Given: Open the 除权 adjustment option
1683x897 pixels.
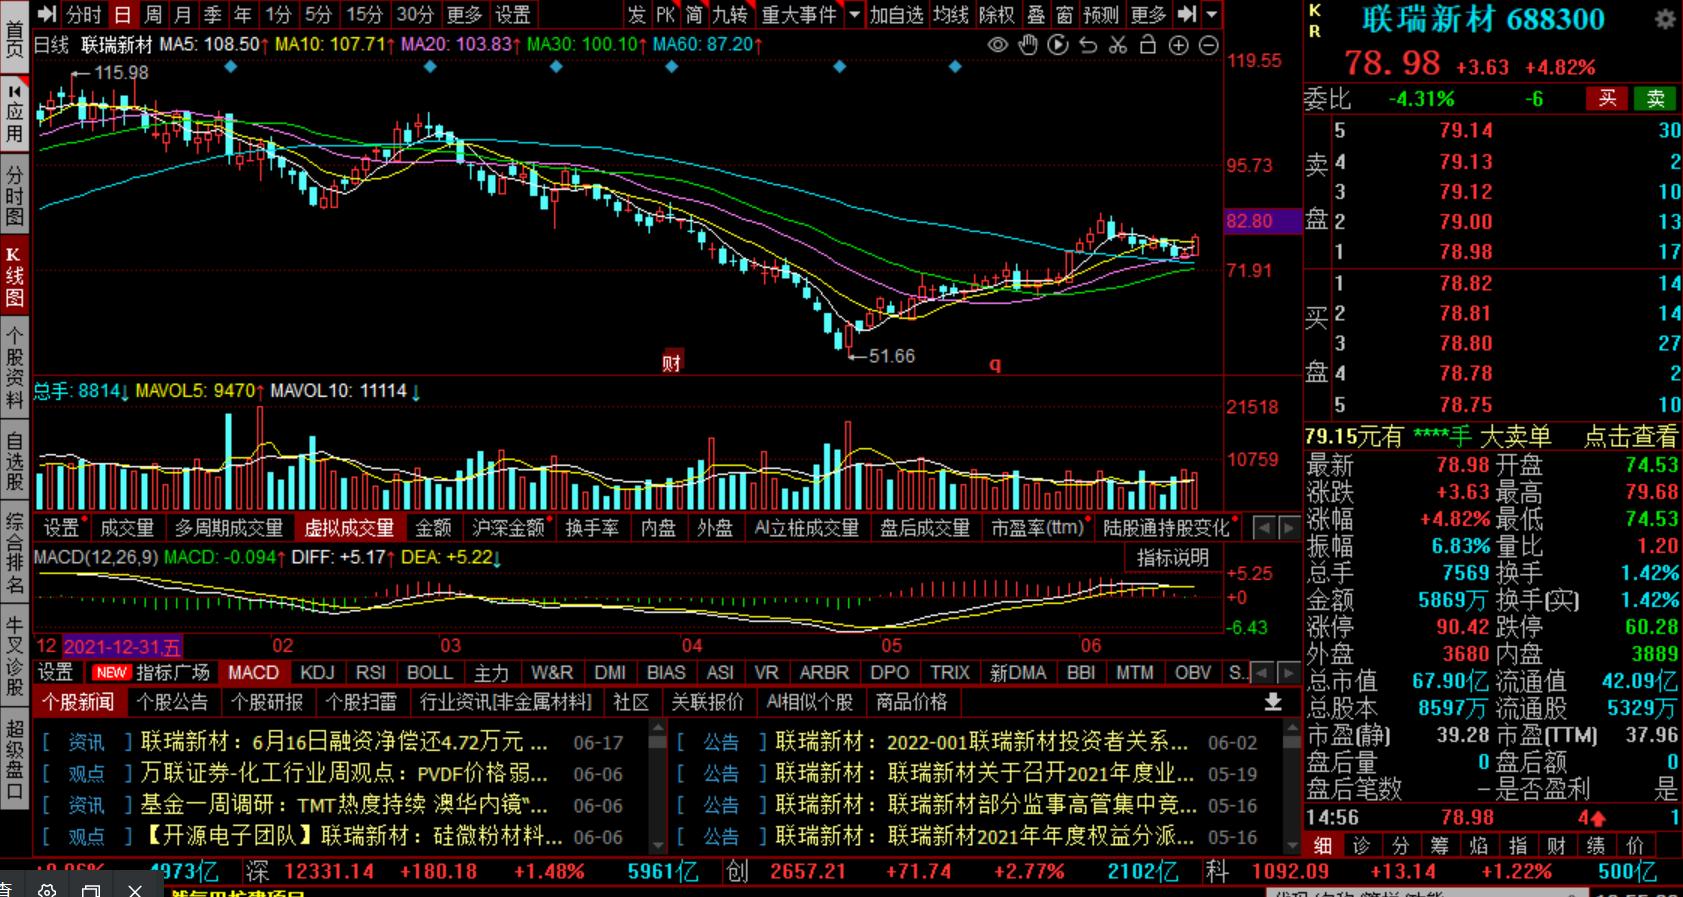Looking at the screenshot, I should (x=996, y=14).
